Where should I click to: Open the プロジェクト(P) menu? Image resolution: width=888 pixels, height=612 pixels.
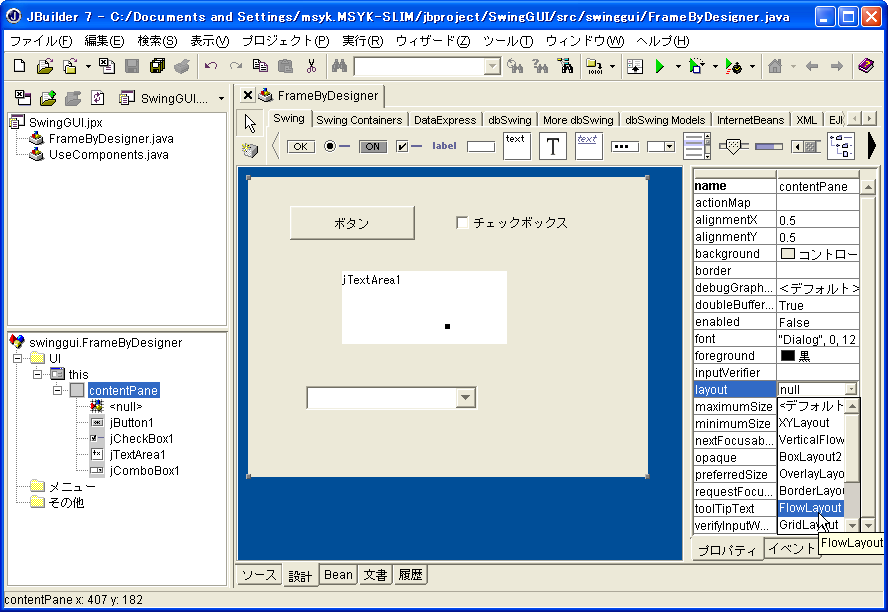[284, 40]
